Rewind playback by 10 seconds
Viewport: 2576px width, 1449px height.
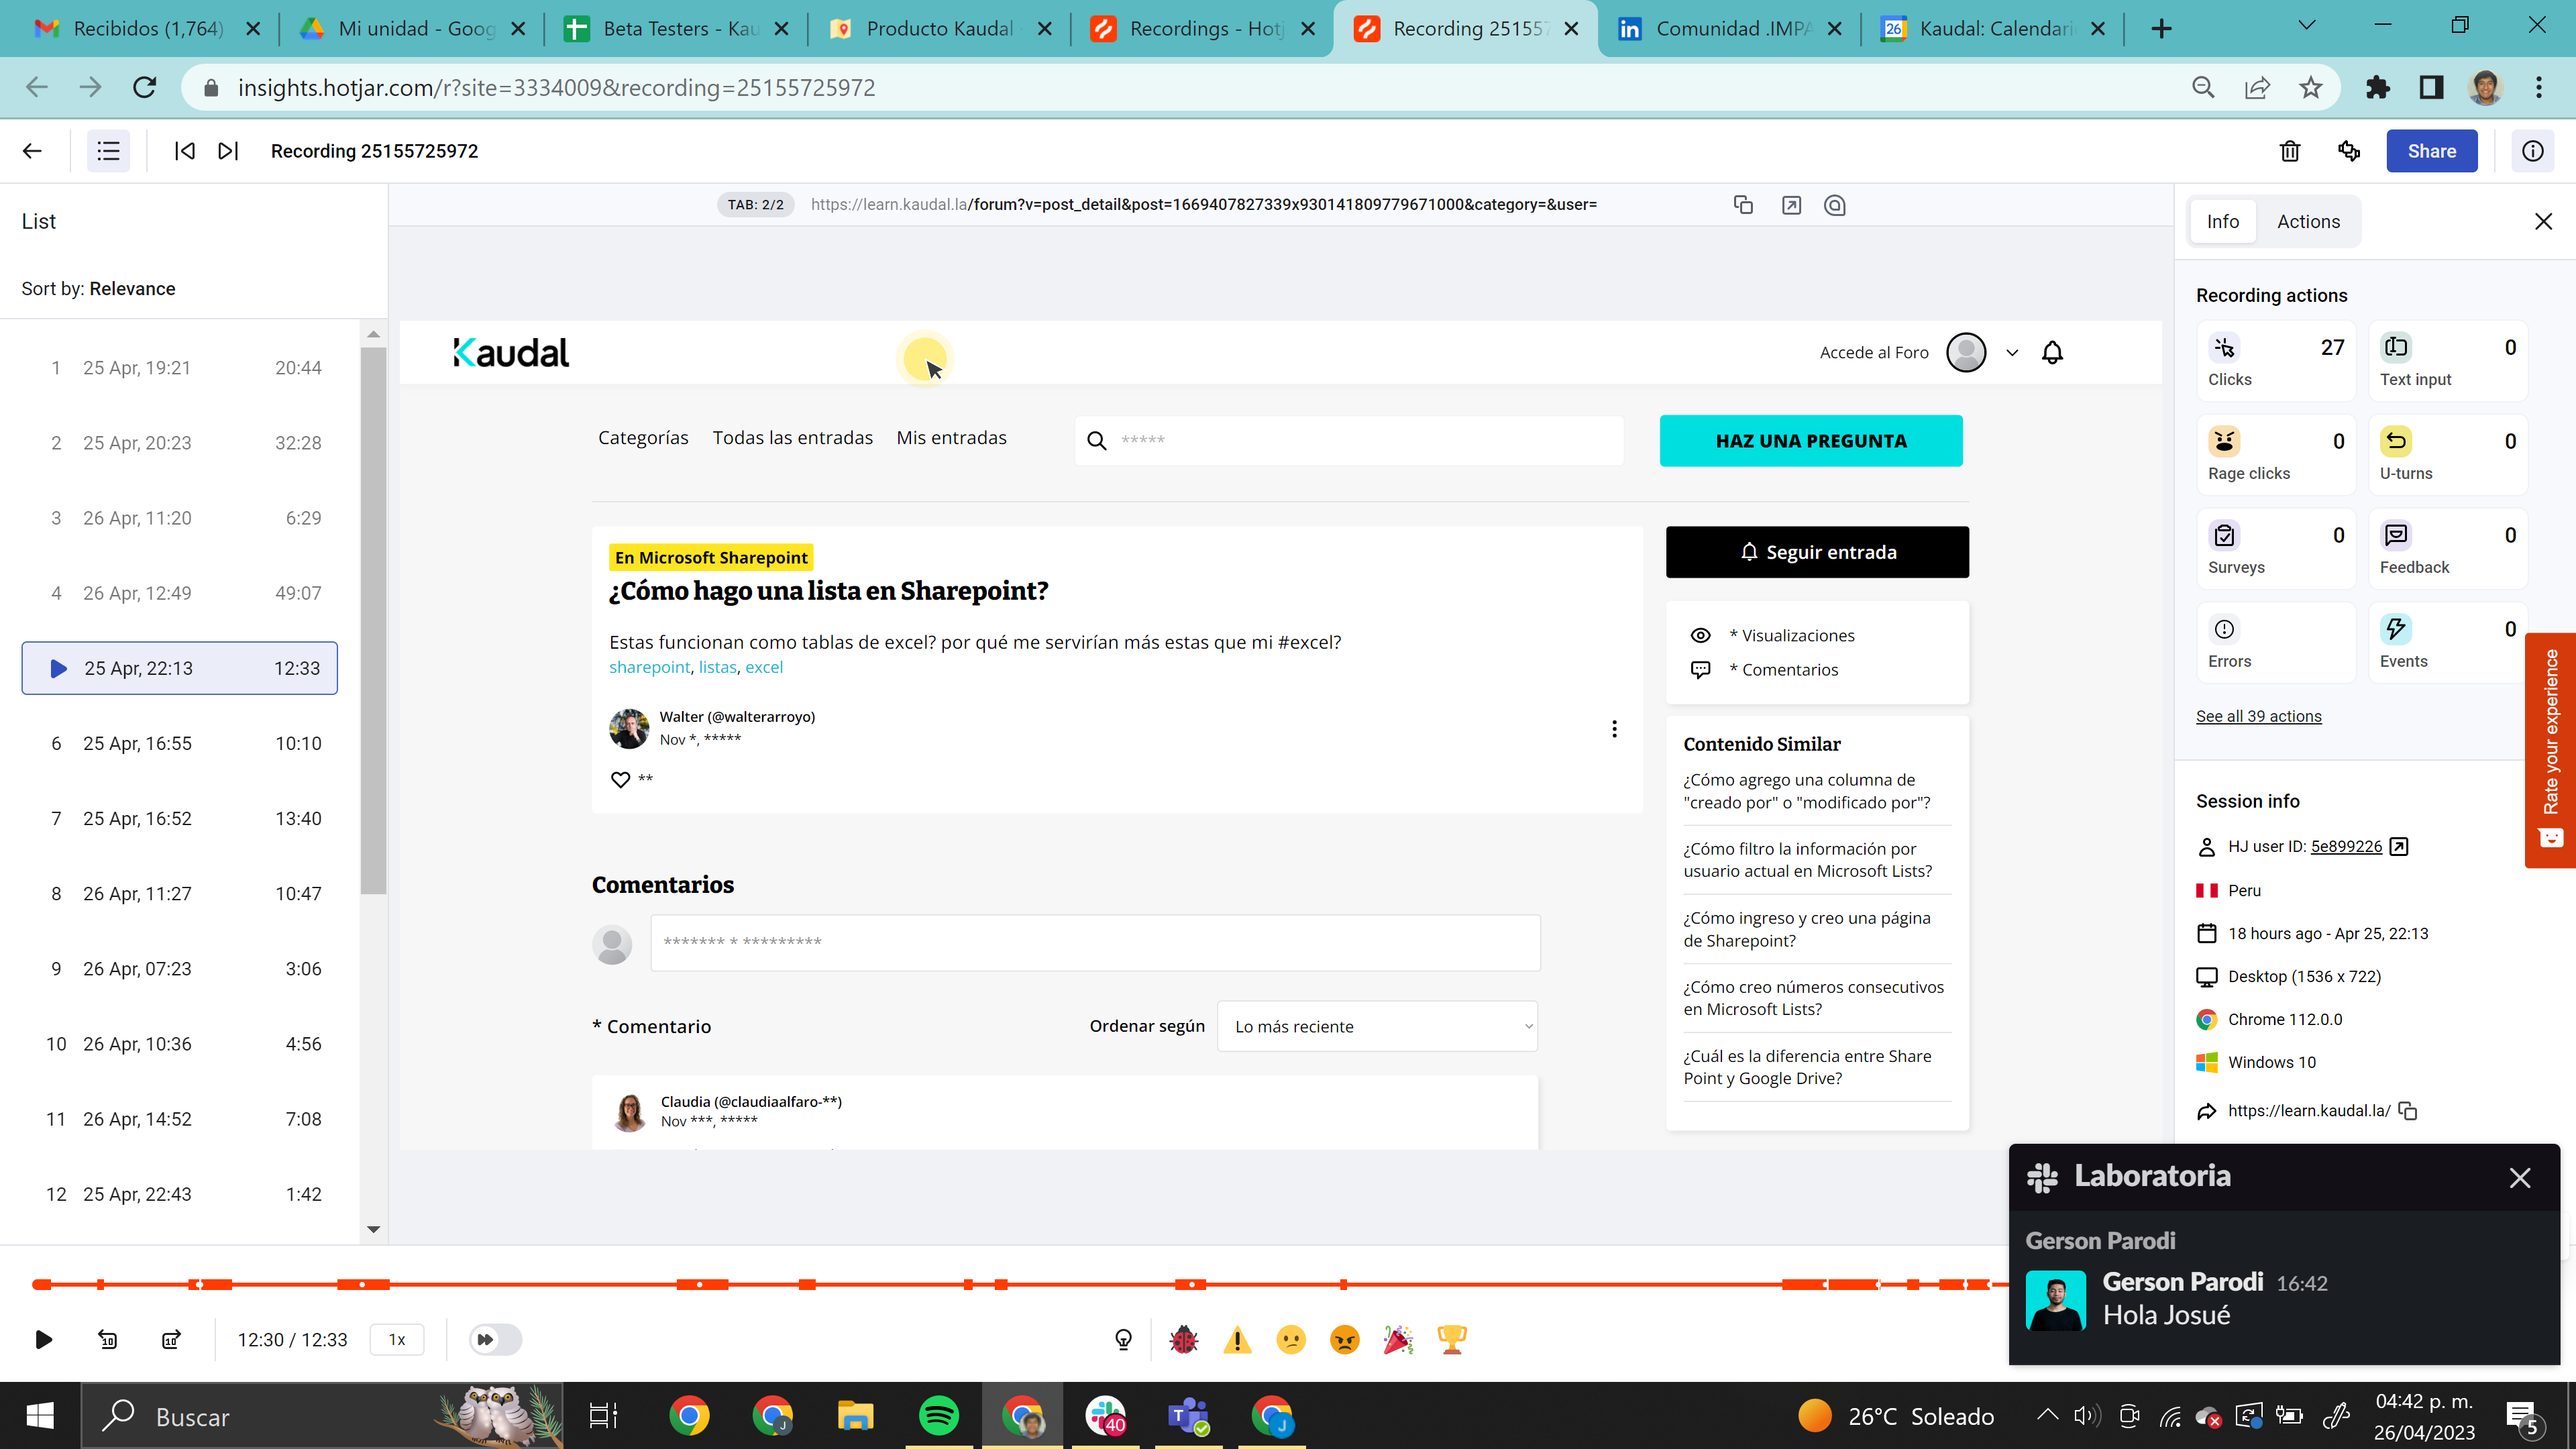coord(108,1339)
